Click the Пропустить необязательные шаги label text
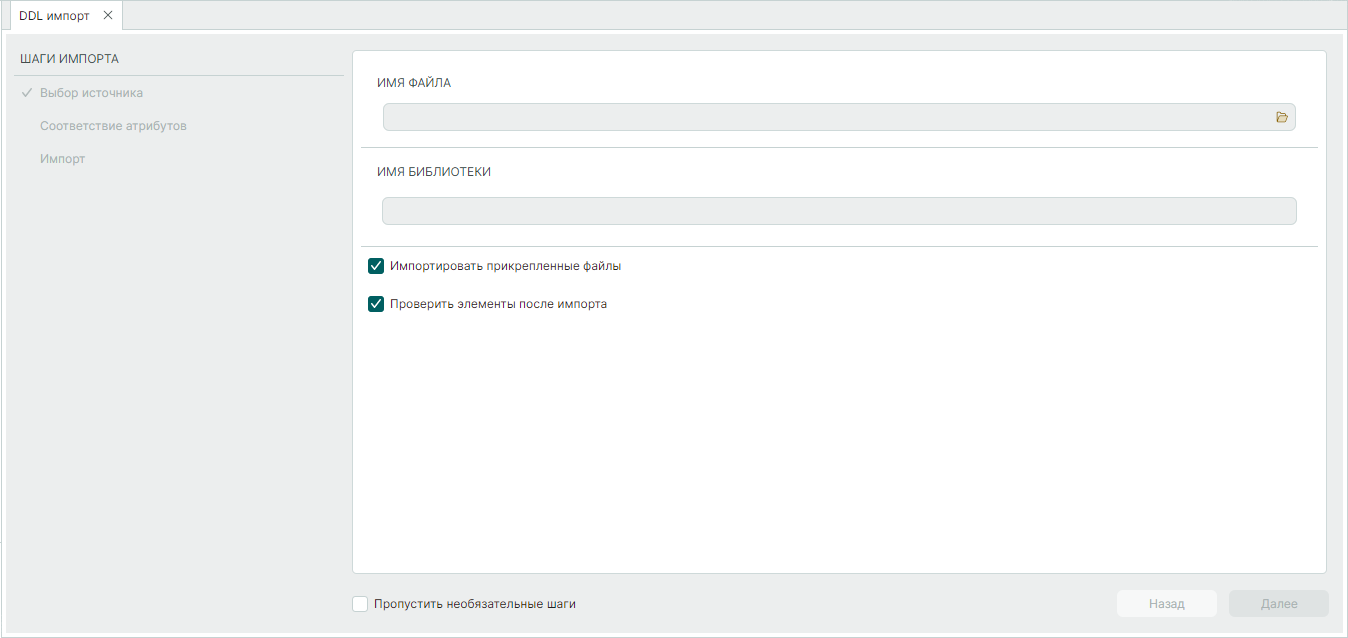Viewport: 1348px width, 638px height. (474, 604)
